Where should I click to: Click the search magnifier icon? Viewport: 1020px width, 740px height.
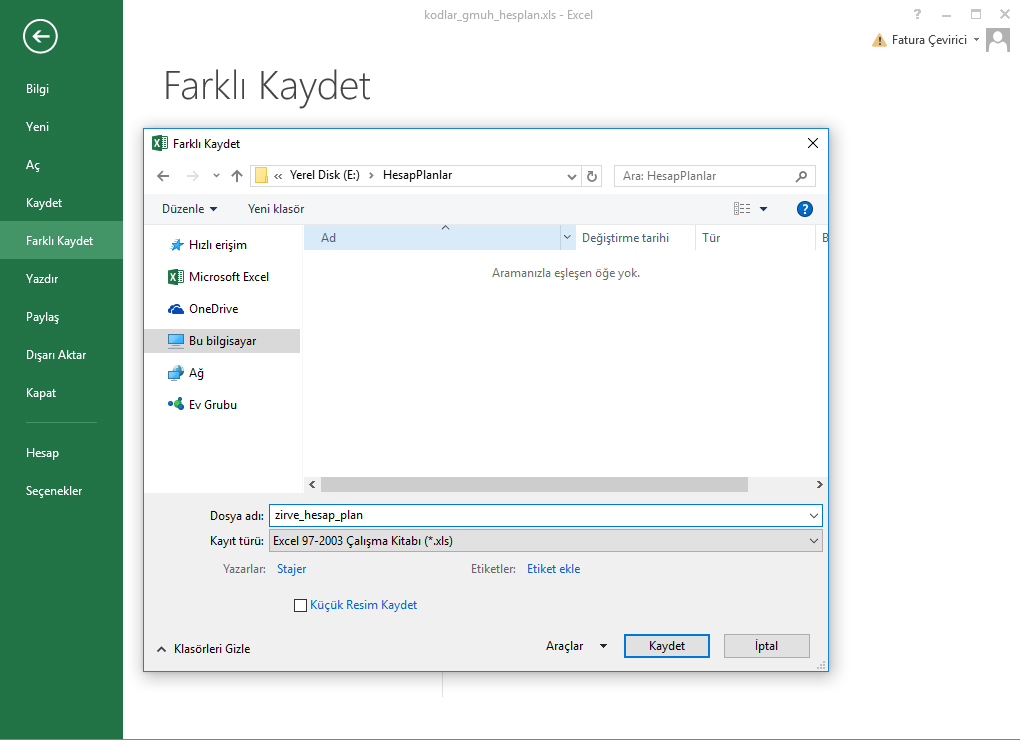[x=801, y=176]
